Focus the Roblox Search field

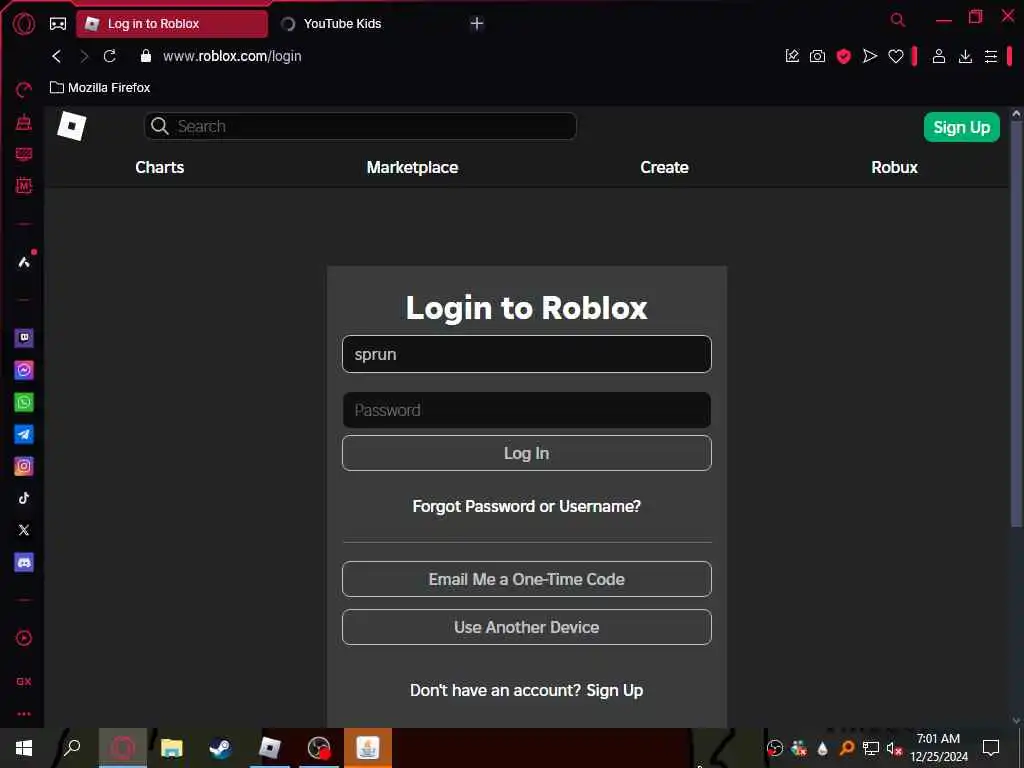click(360, 126)
